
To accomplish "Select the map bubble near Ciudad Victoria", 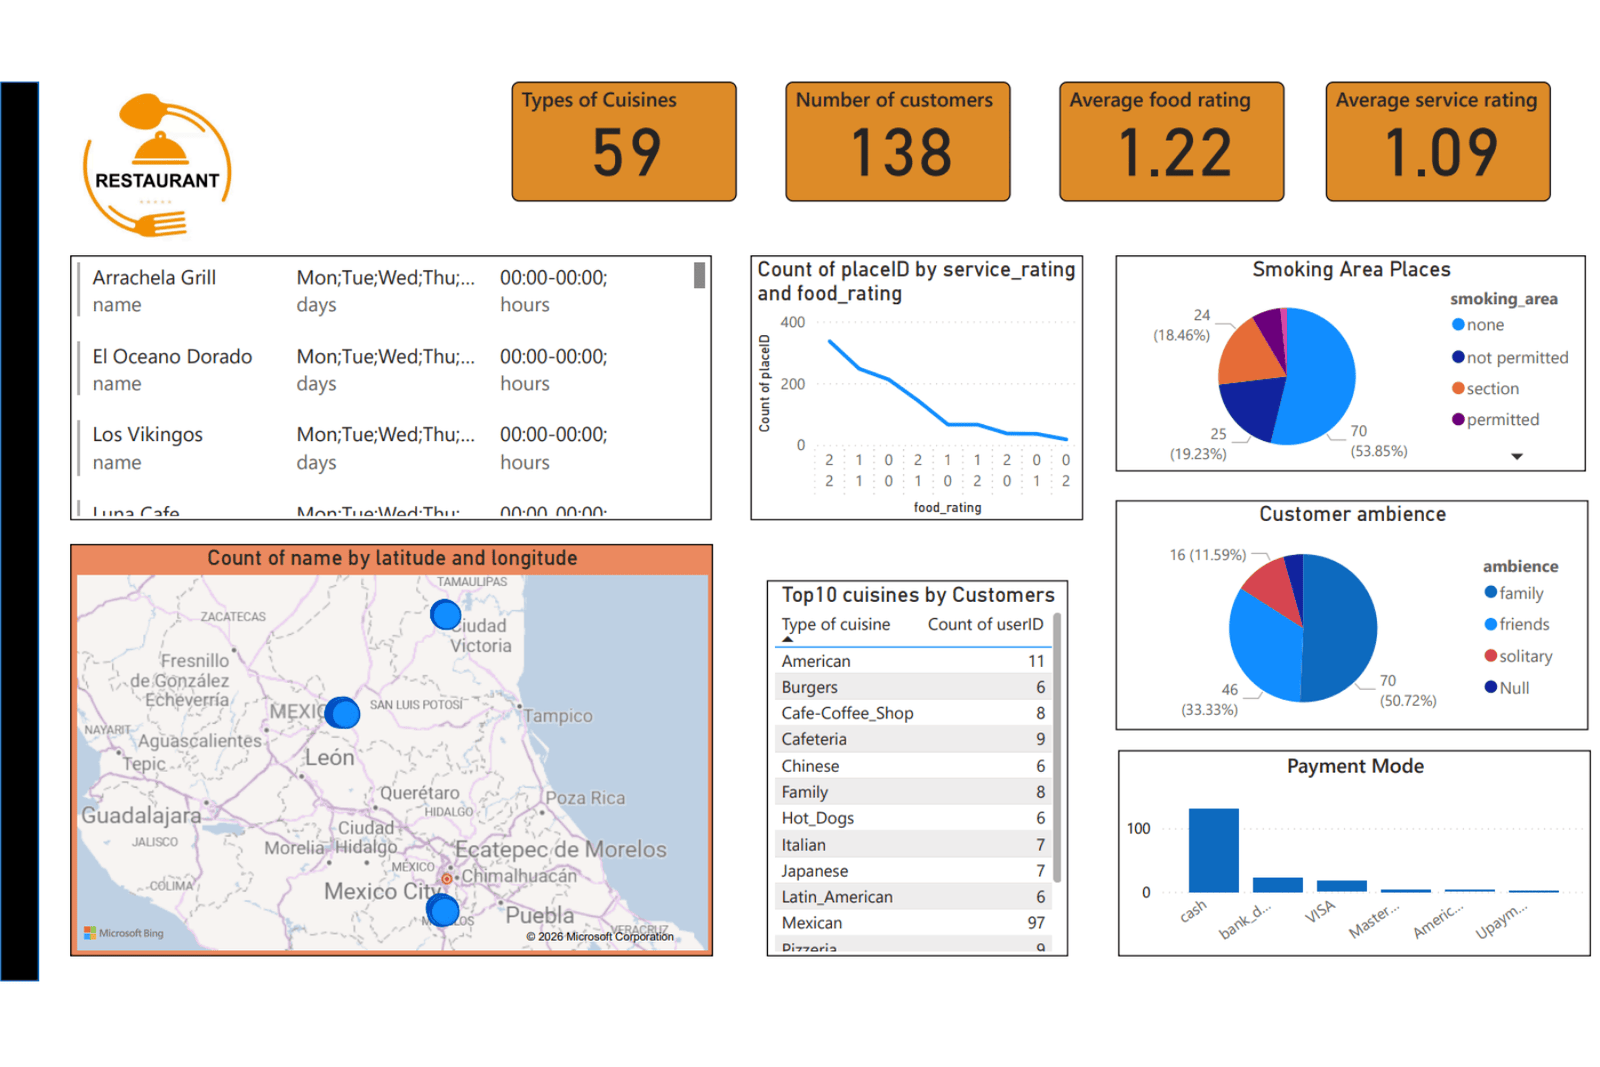I will click(445, 614).
